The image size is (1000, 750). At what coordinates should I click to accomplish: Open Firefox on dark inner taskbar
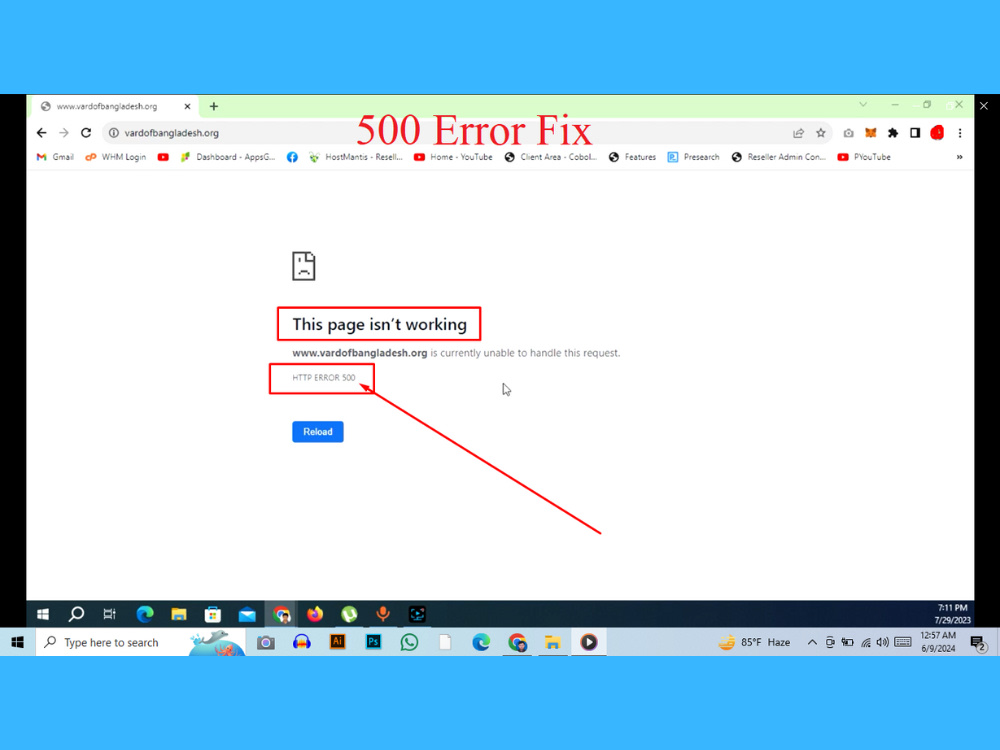coord(315,614)
